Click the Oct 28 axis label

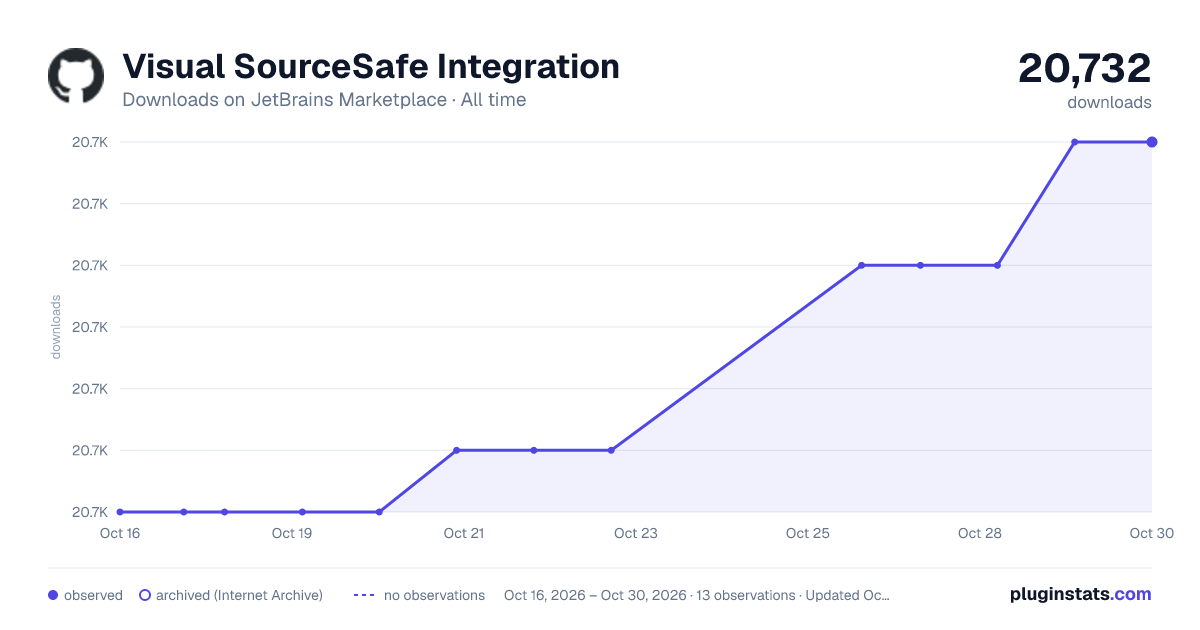[x=980, y=533]
